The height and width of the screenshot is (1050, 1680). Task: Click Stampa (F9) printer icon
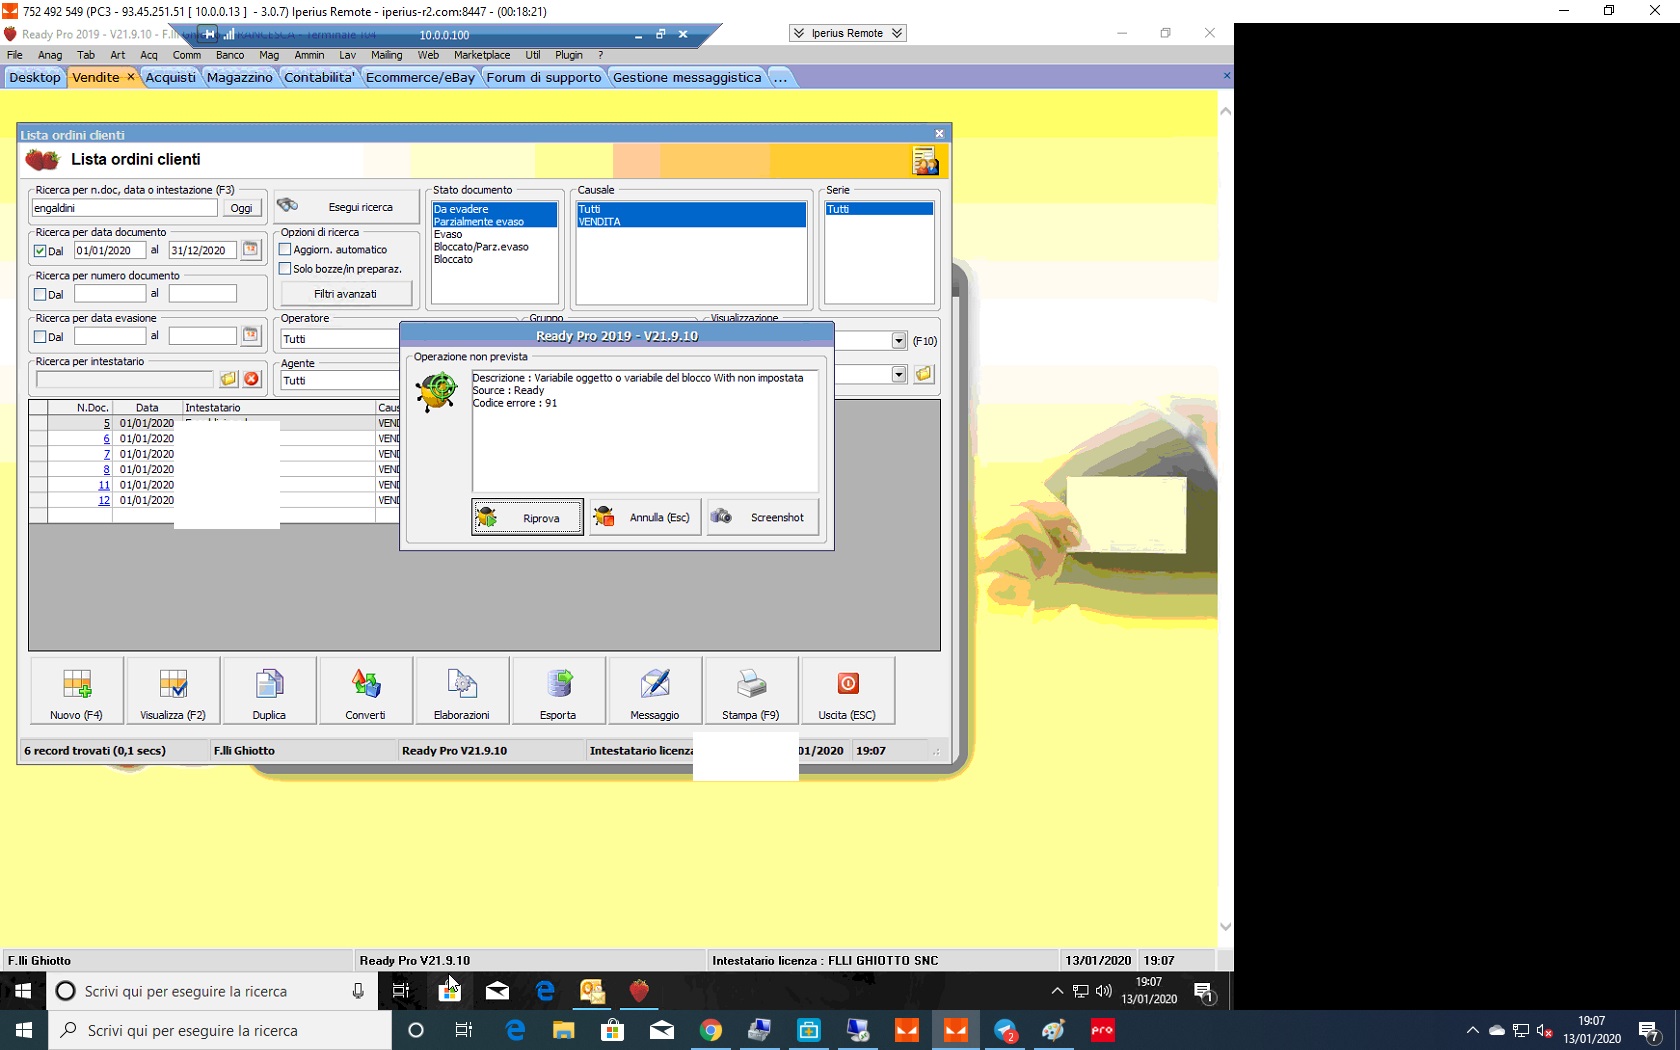[x=751, y=690]
